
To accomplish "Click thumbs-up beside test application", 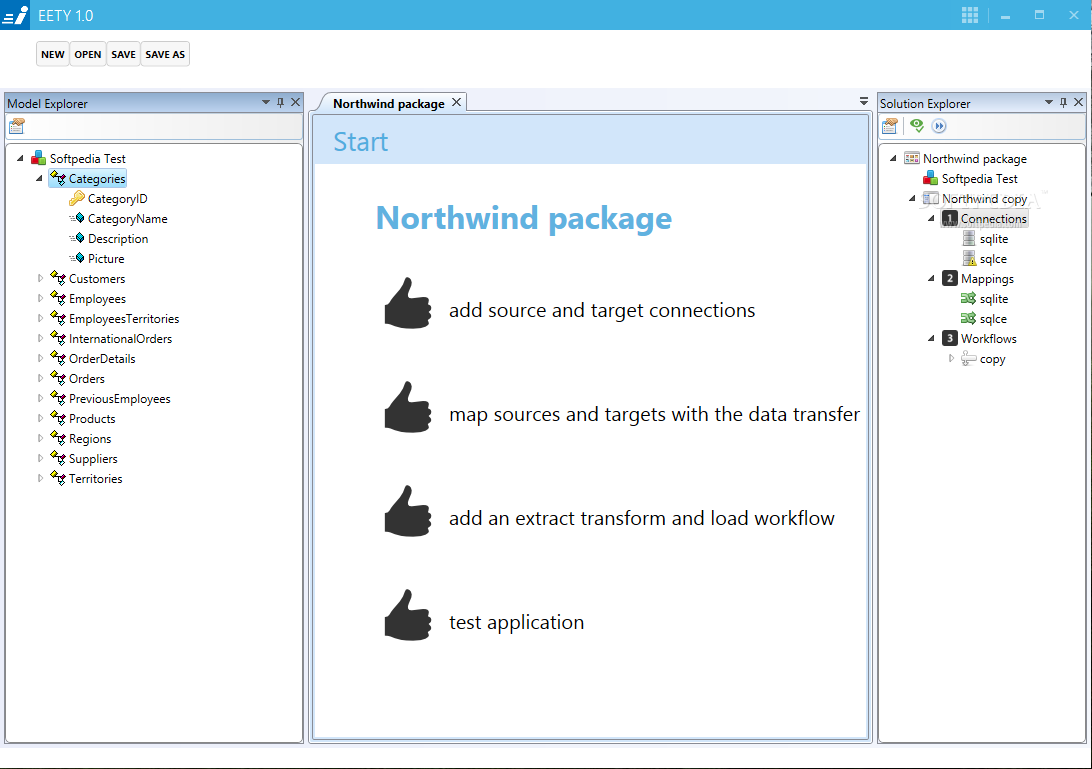I will pos(408,615).
